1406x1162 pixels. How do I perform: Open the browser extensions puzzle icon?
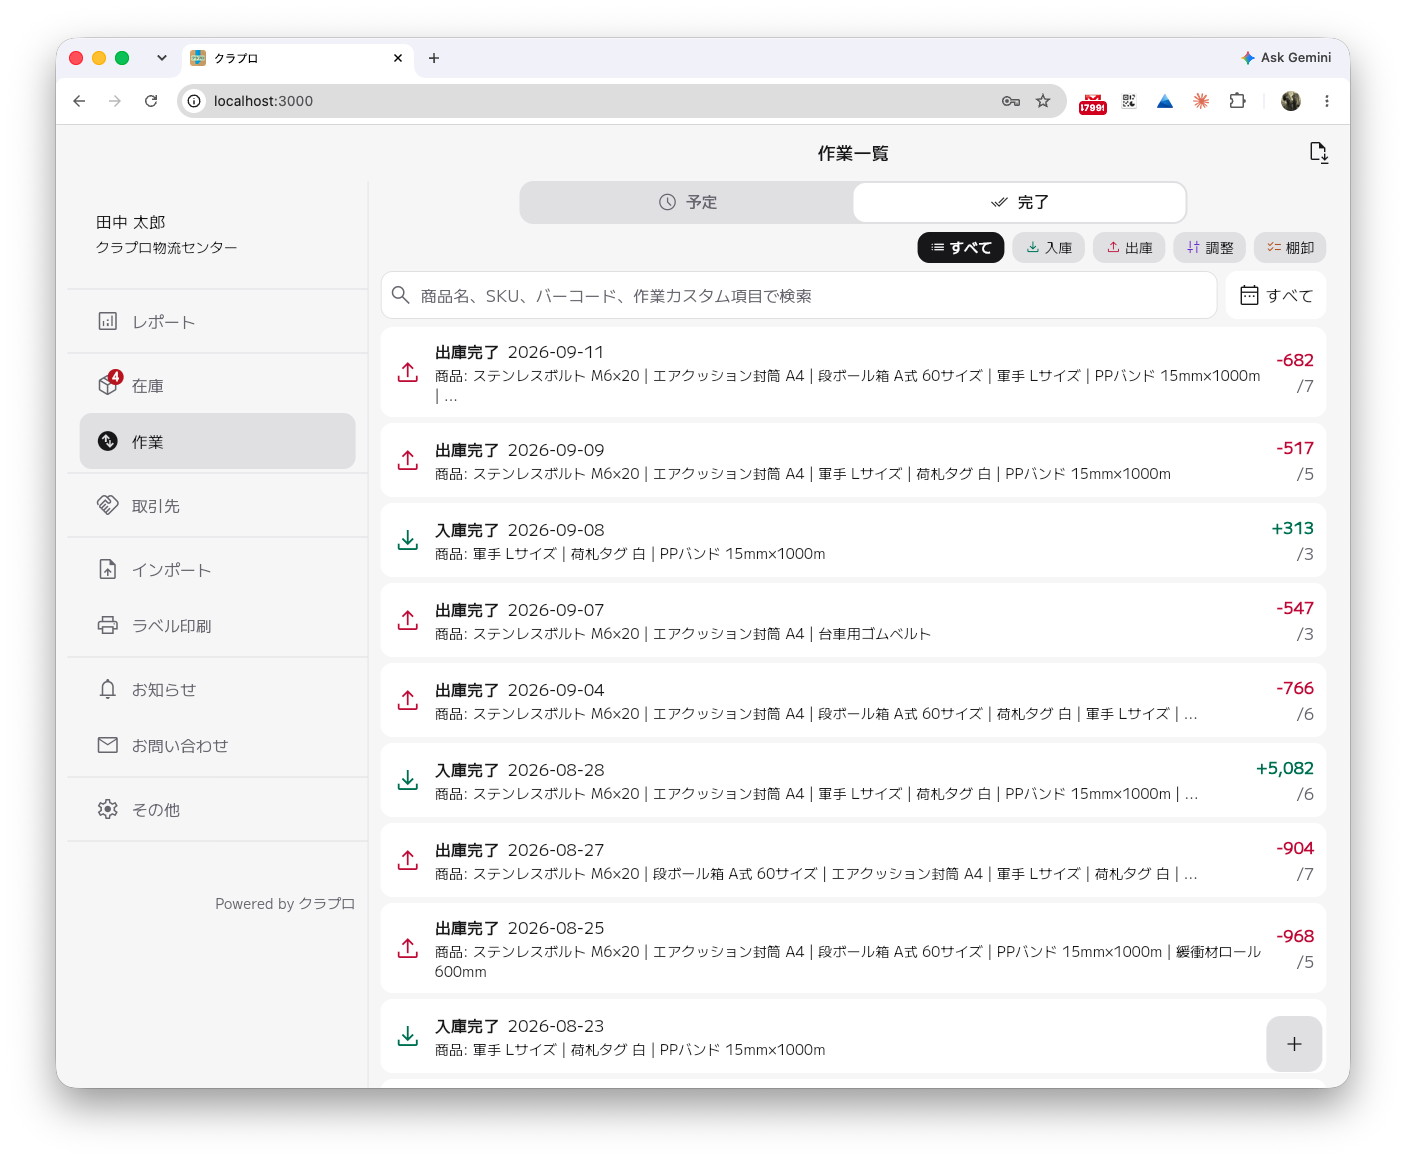tap(1238, 101)
